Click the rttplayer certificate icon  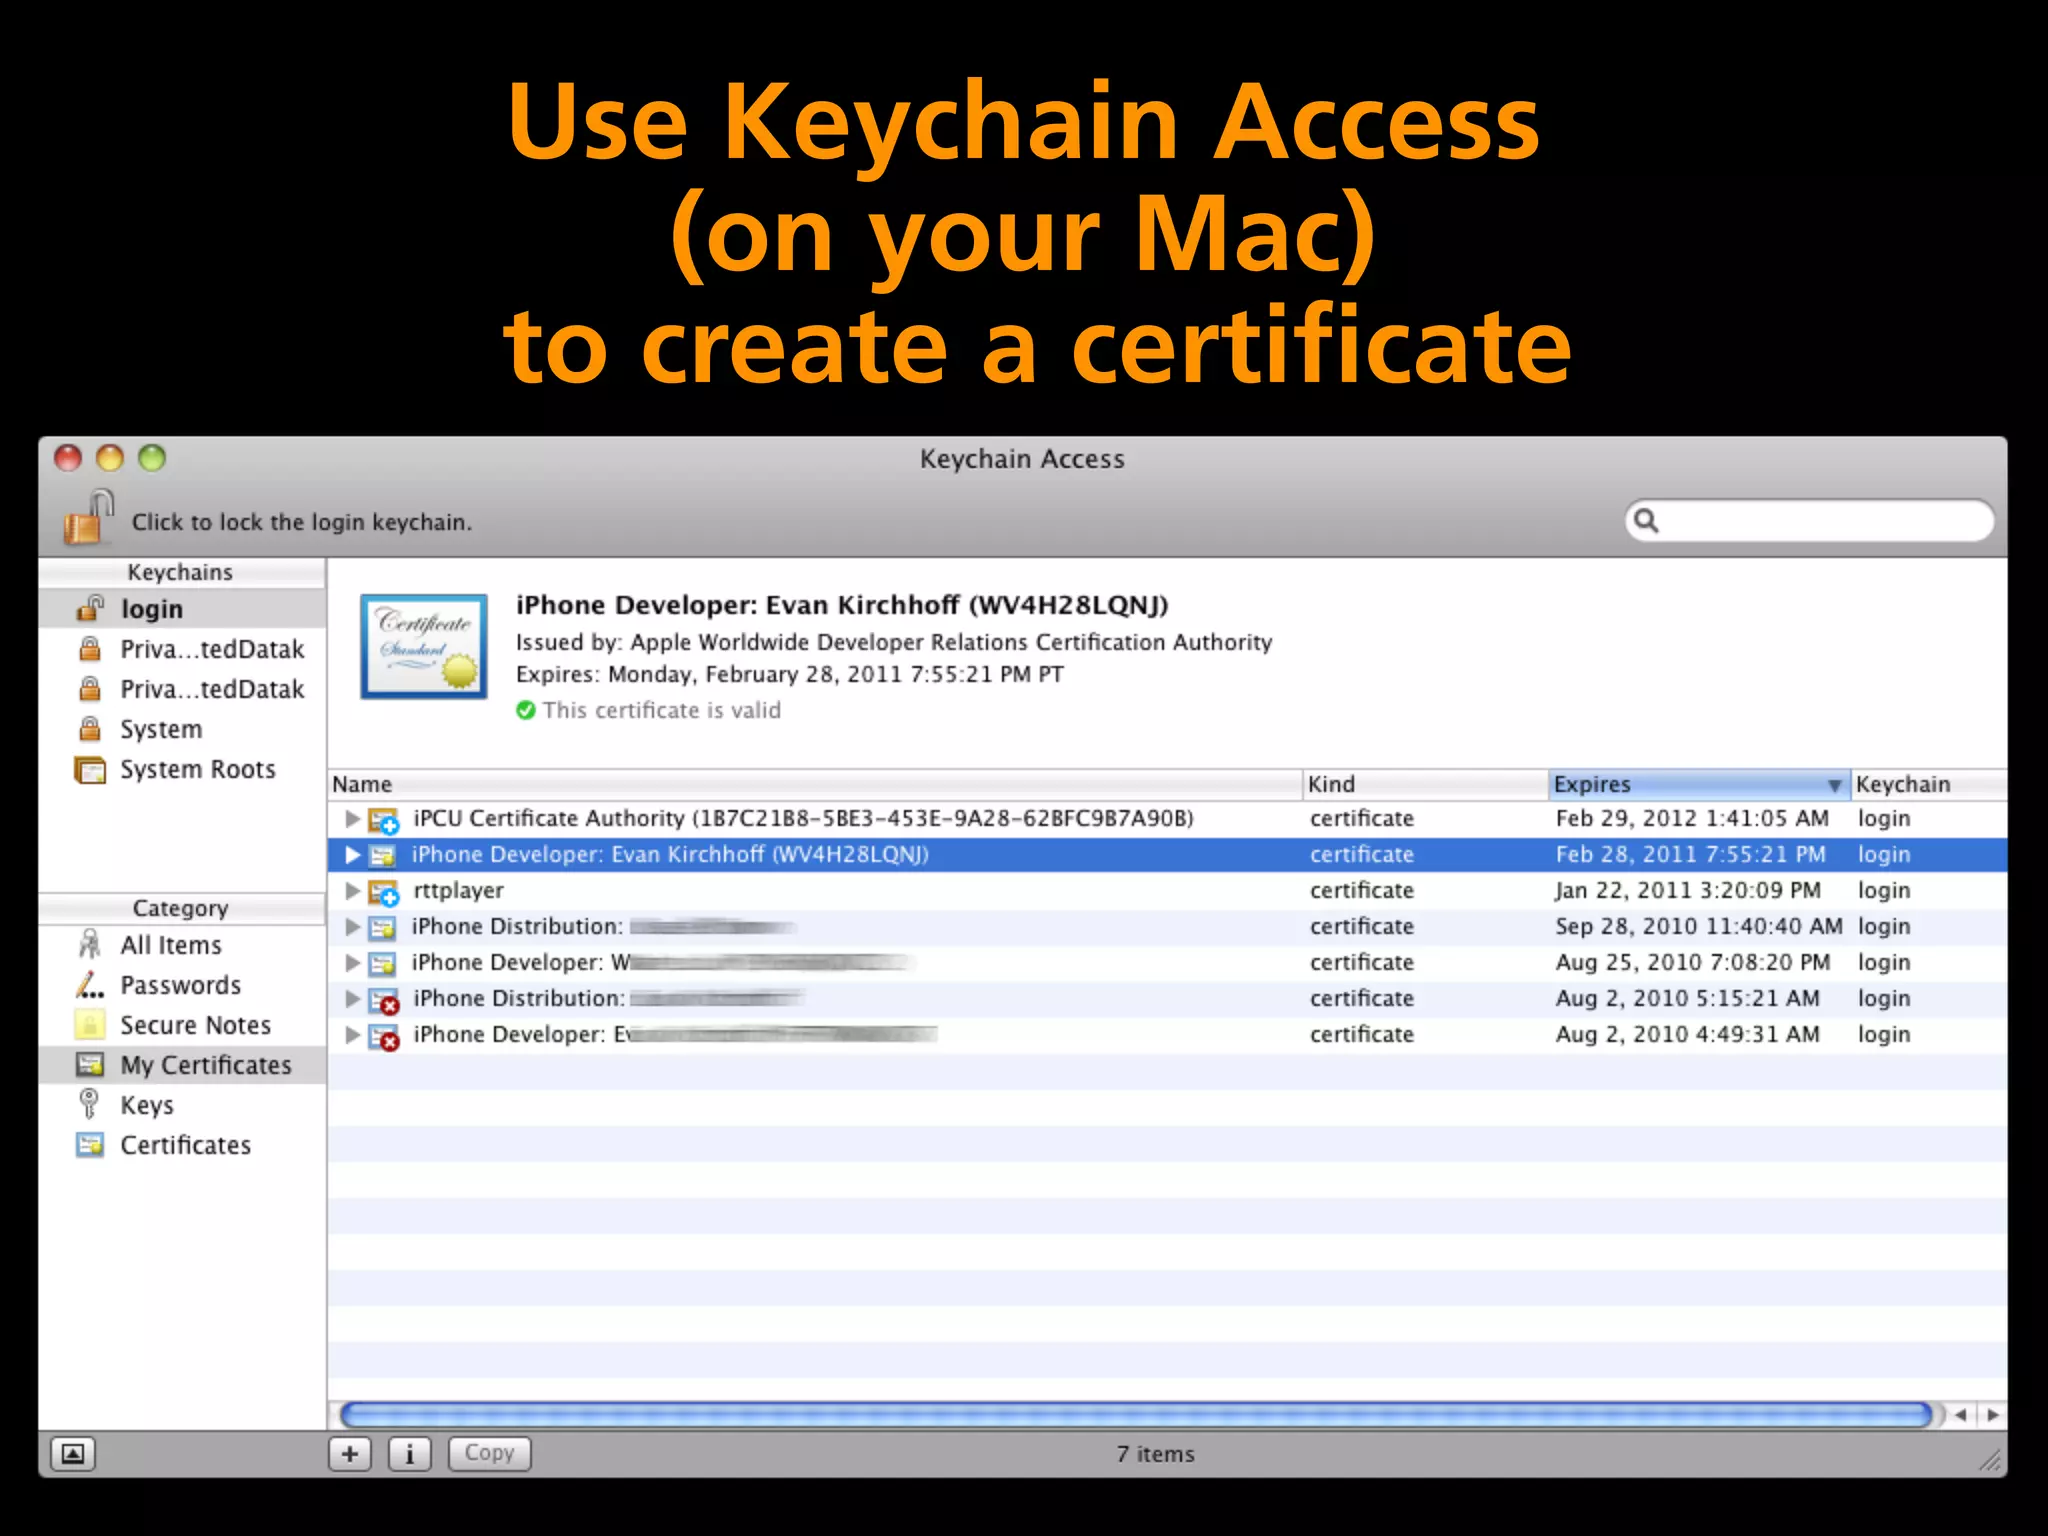point(384,892)
